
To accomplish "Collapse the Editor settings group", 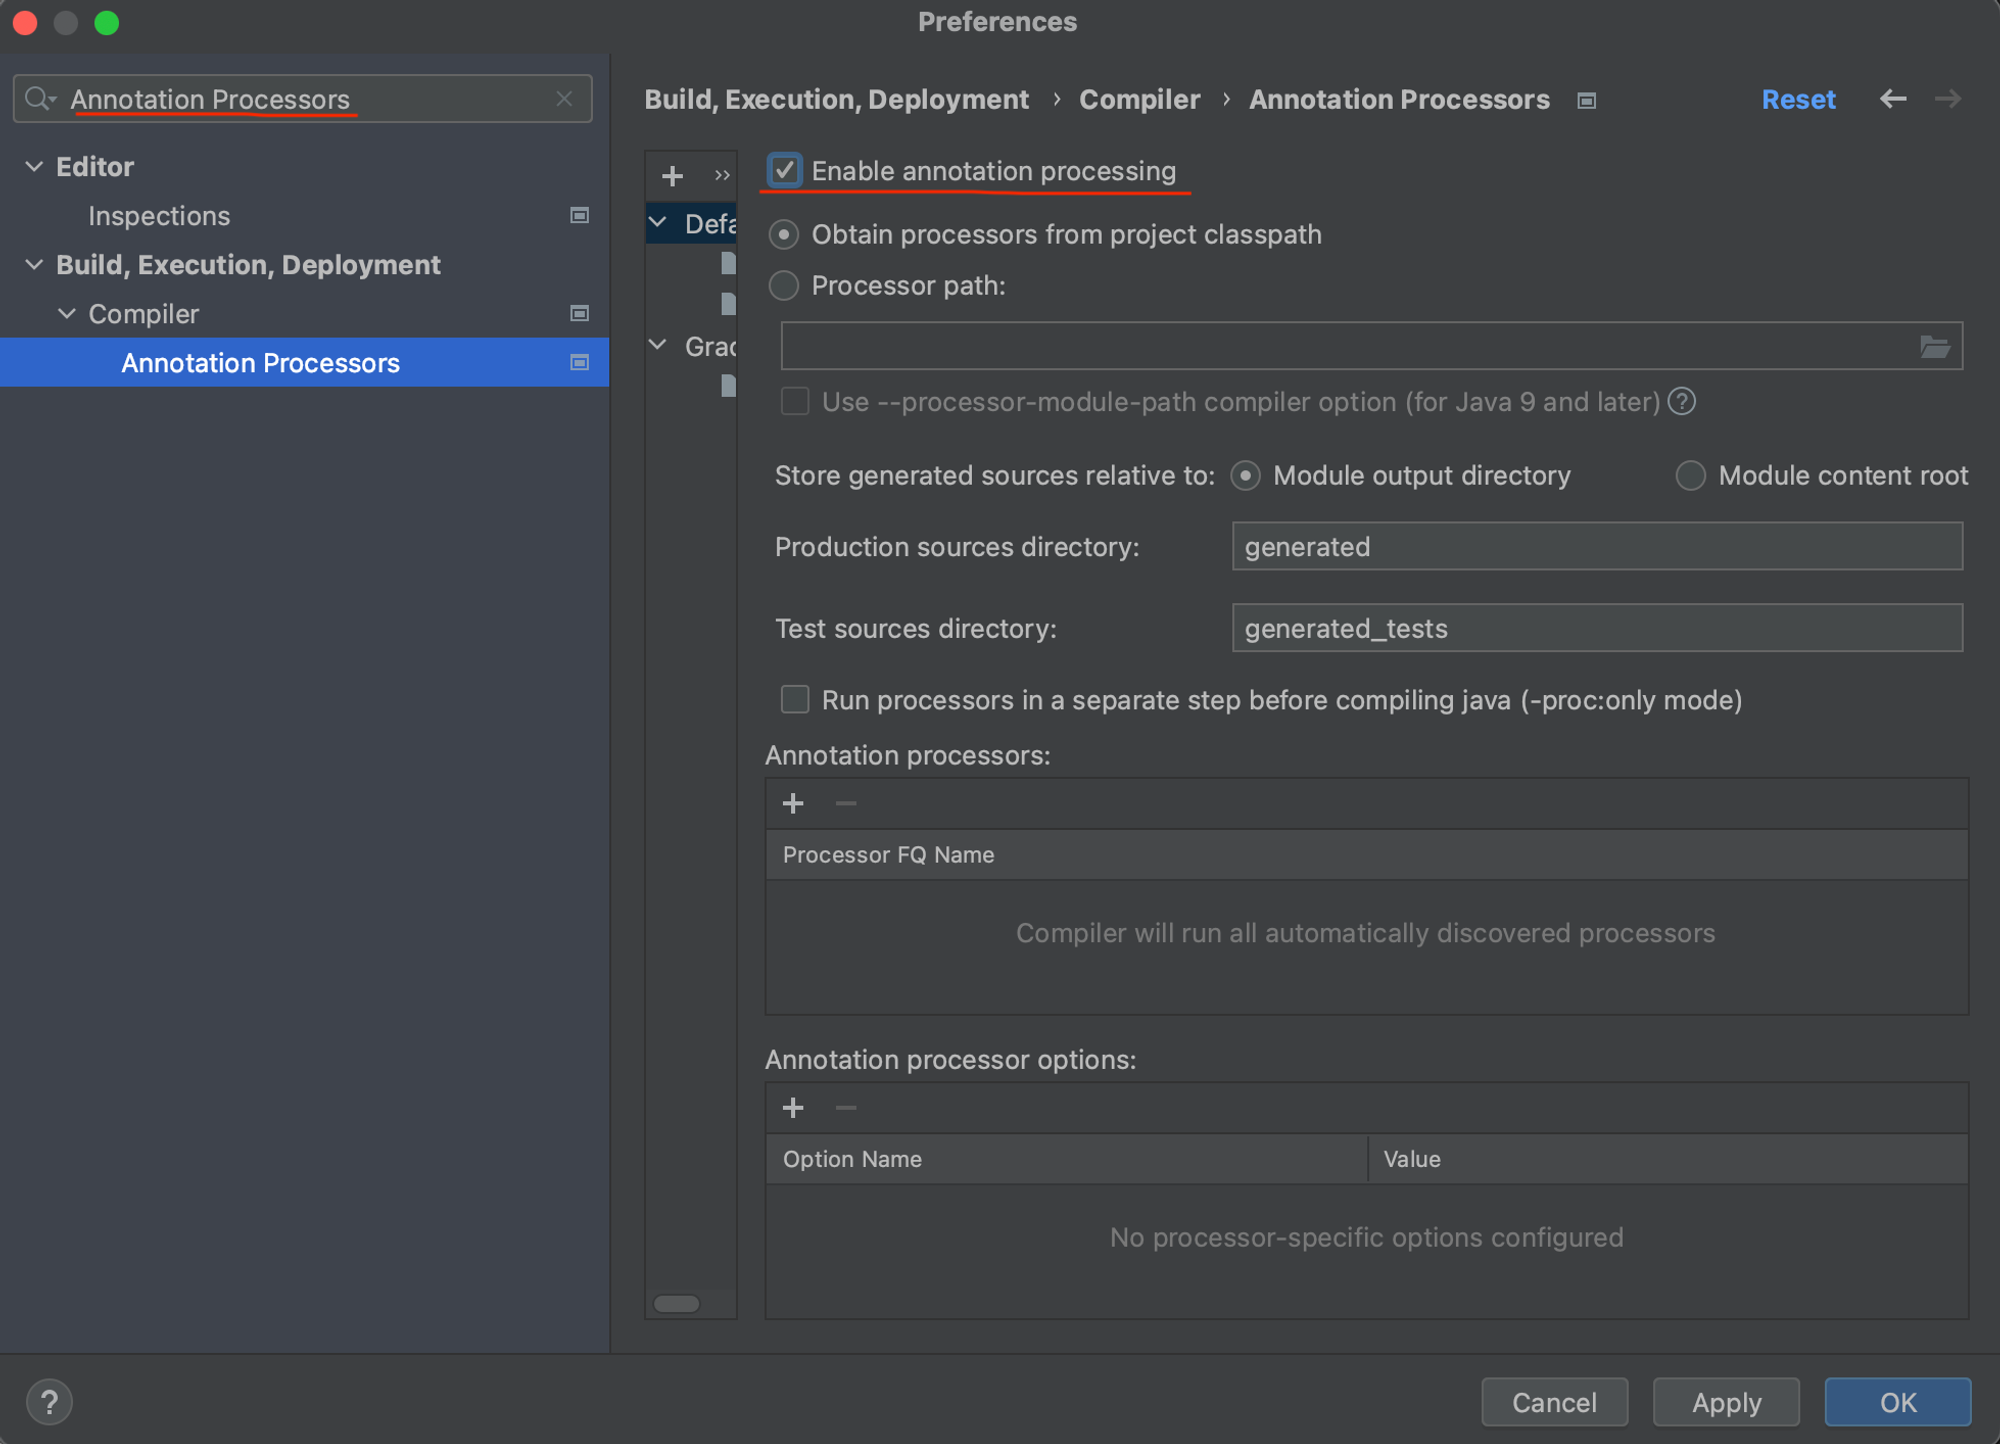I will 34,166.
